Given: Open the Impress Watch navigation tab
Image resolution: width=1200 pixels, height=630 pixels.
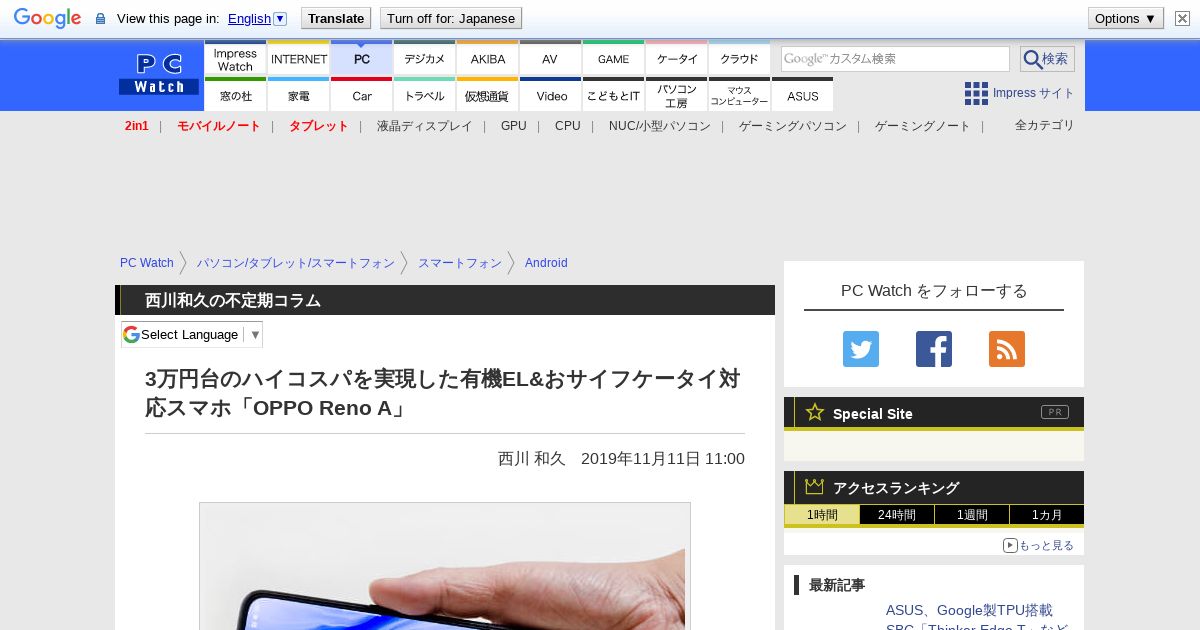Looking at the screenshot, I should [x=235, y=59].
